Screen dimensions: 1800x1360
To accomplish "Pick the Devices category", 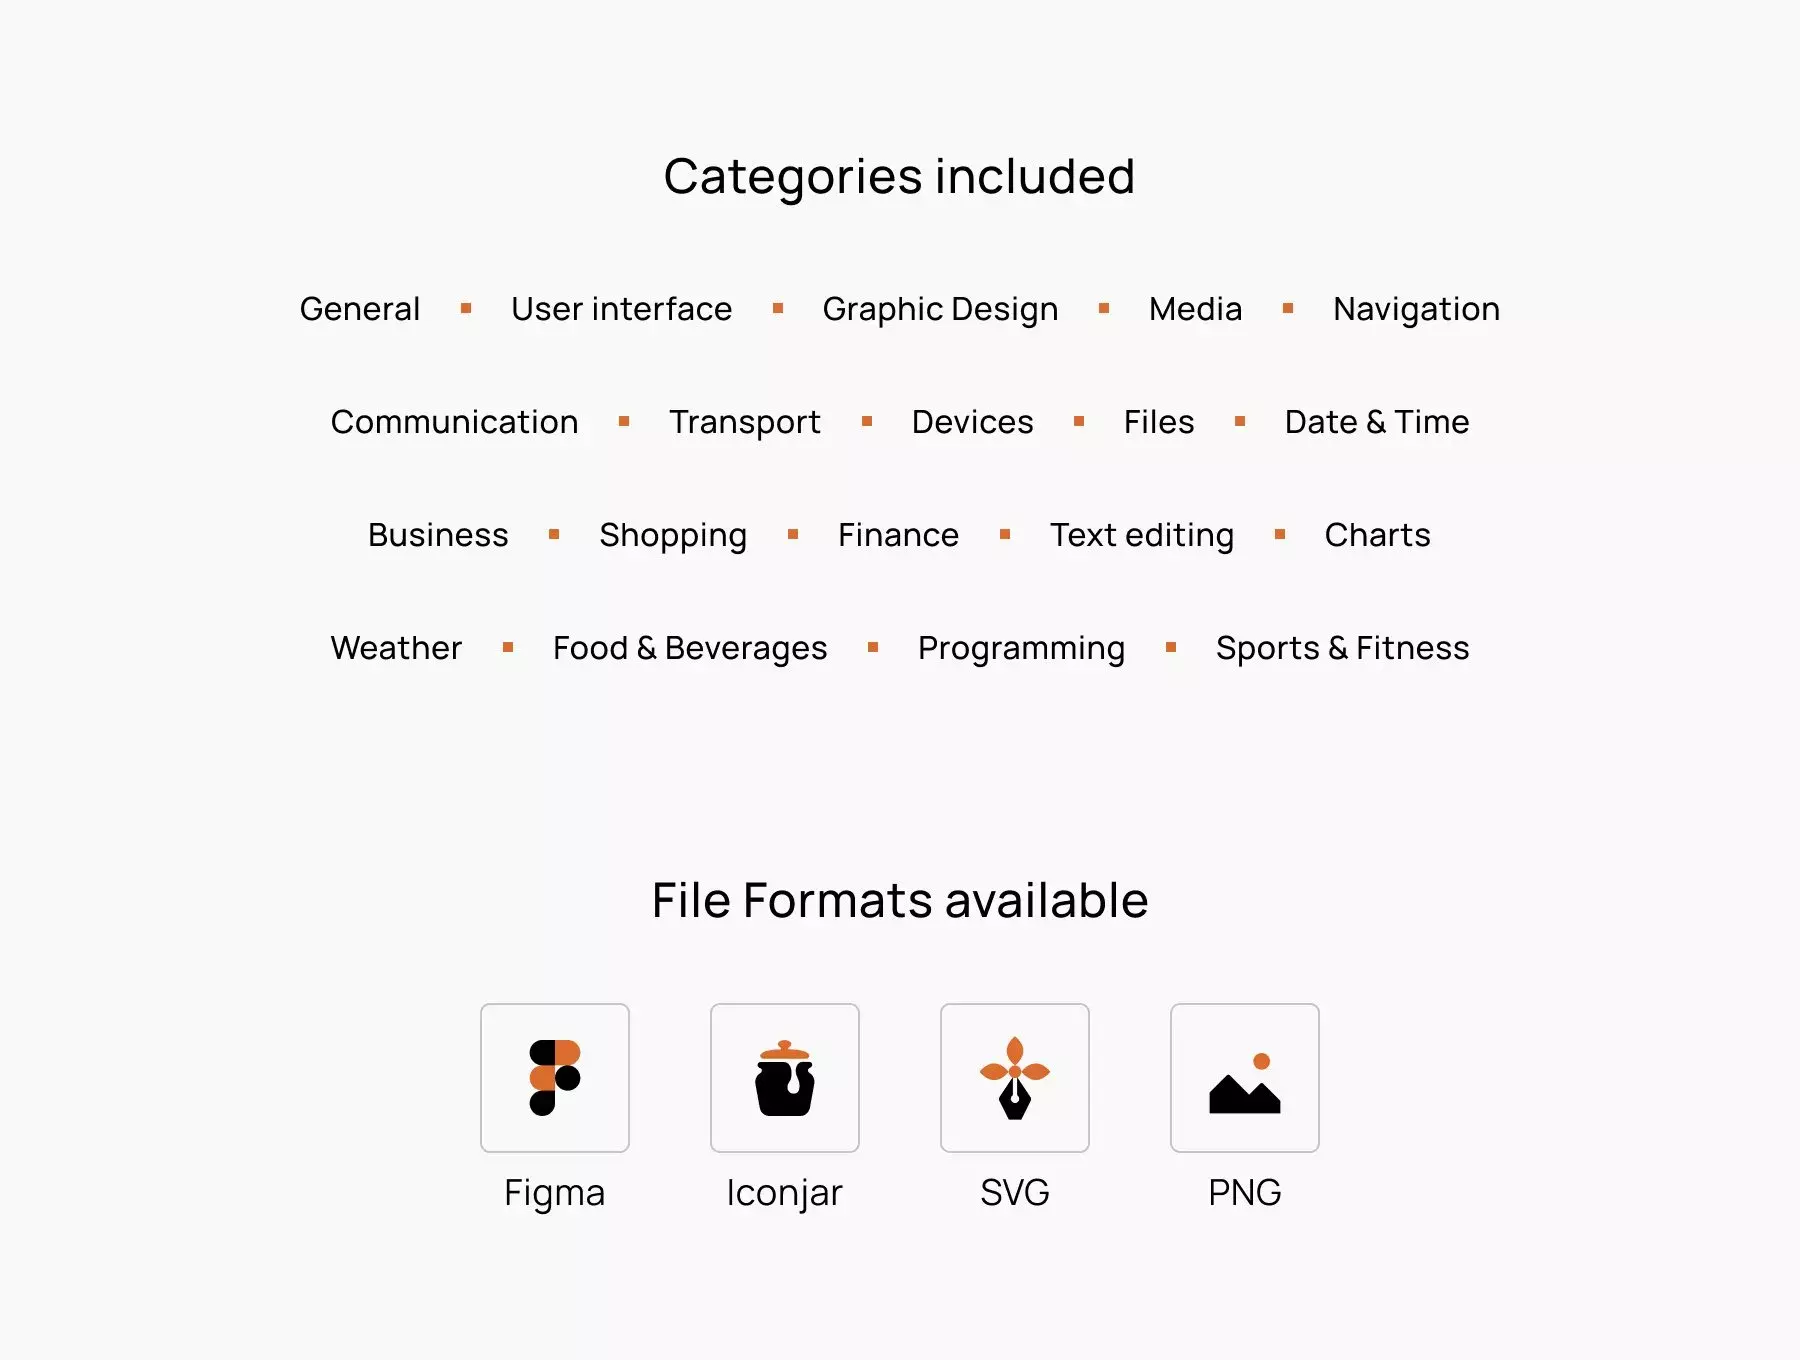I will (x=973, y=422).
